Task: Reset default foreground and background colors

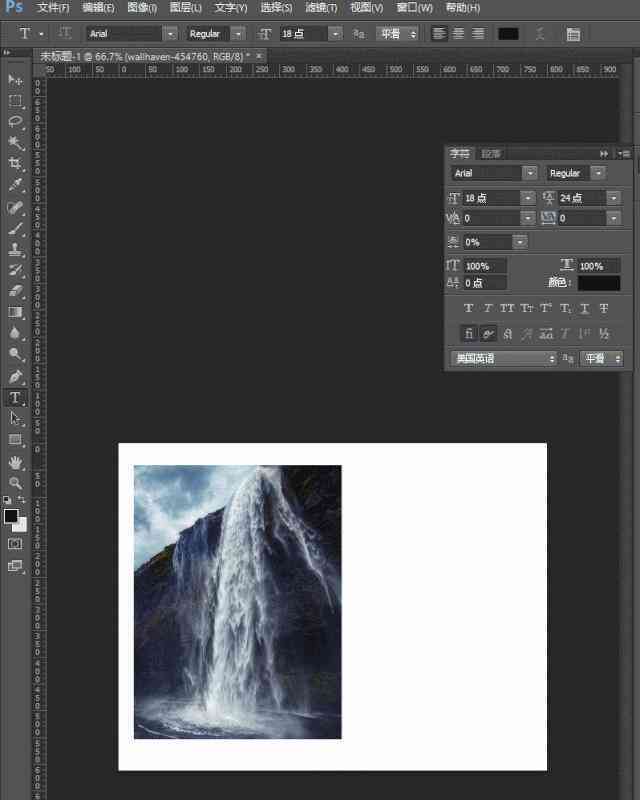Action: pyautogui.click(x=7, y=500)
